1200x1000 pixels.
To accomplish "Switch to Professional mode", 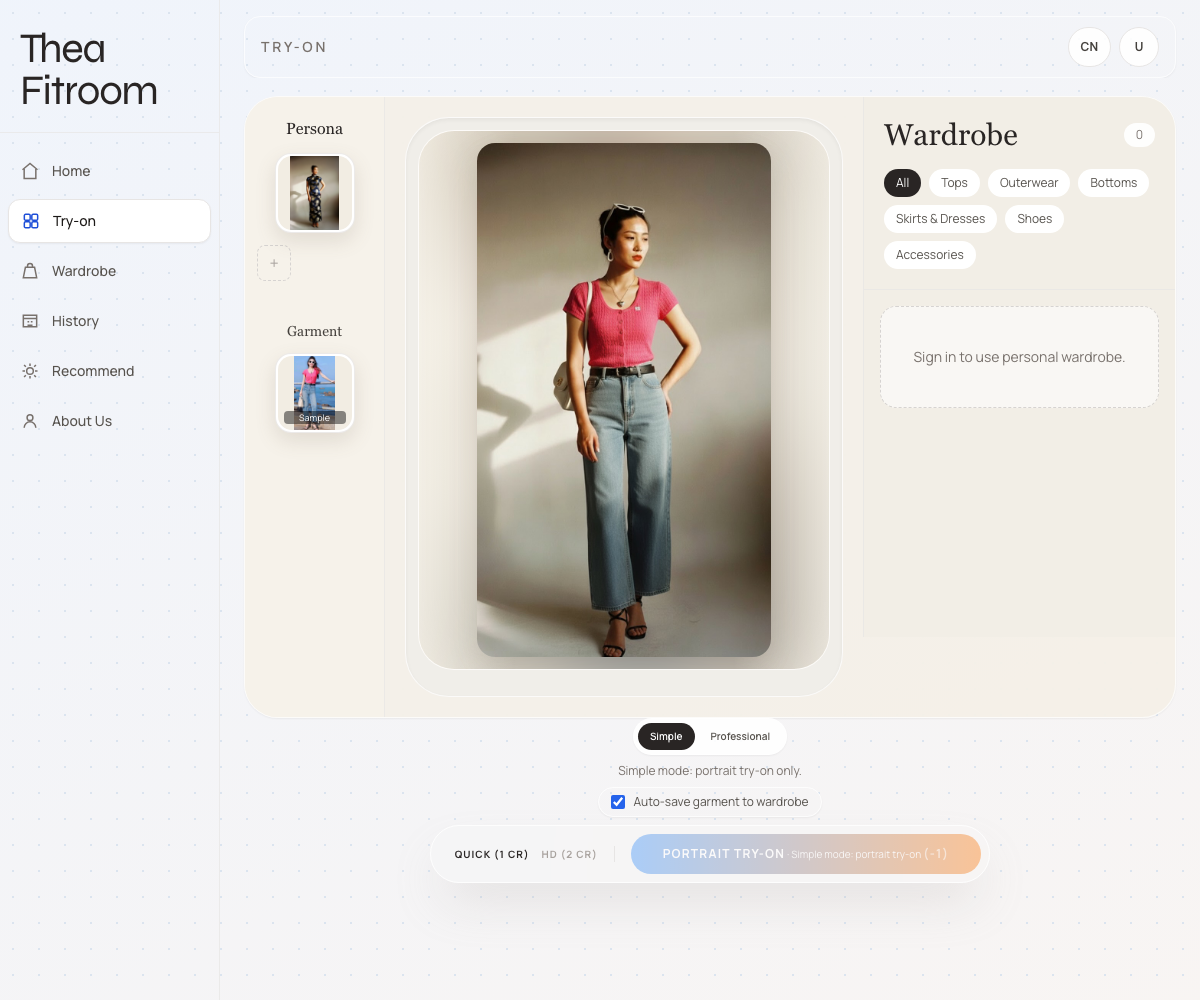I will [x=740, y=737].
